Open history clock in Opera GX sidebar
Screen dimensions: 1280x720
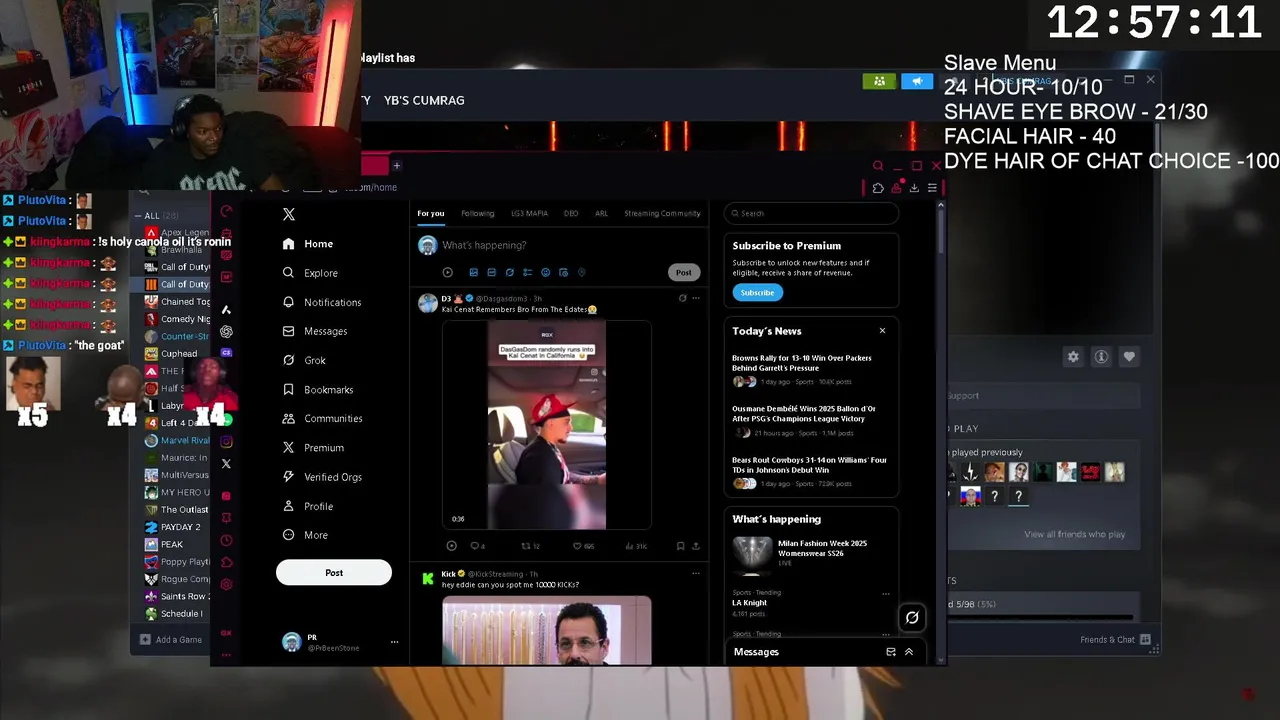227,540
